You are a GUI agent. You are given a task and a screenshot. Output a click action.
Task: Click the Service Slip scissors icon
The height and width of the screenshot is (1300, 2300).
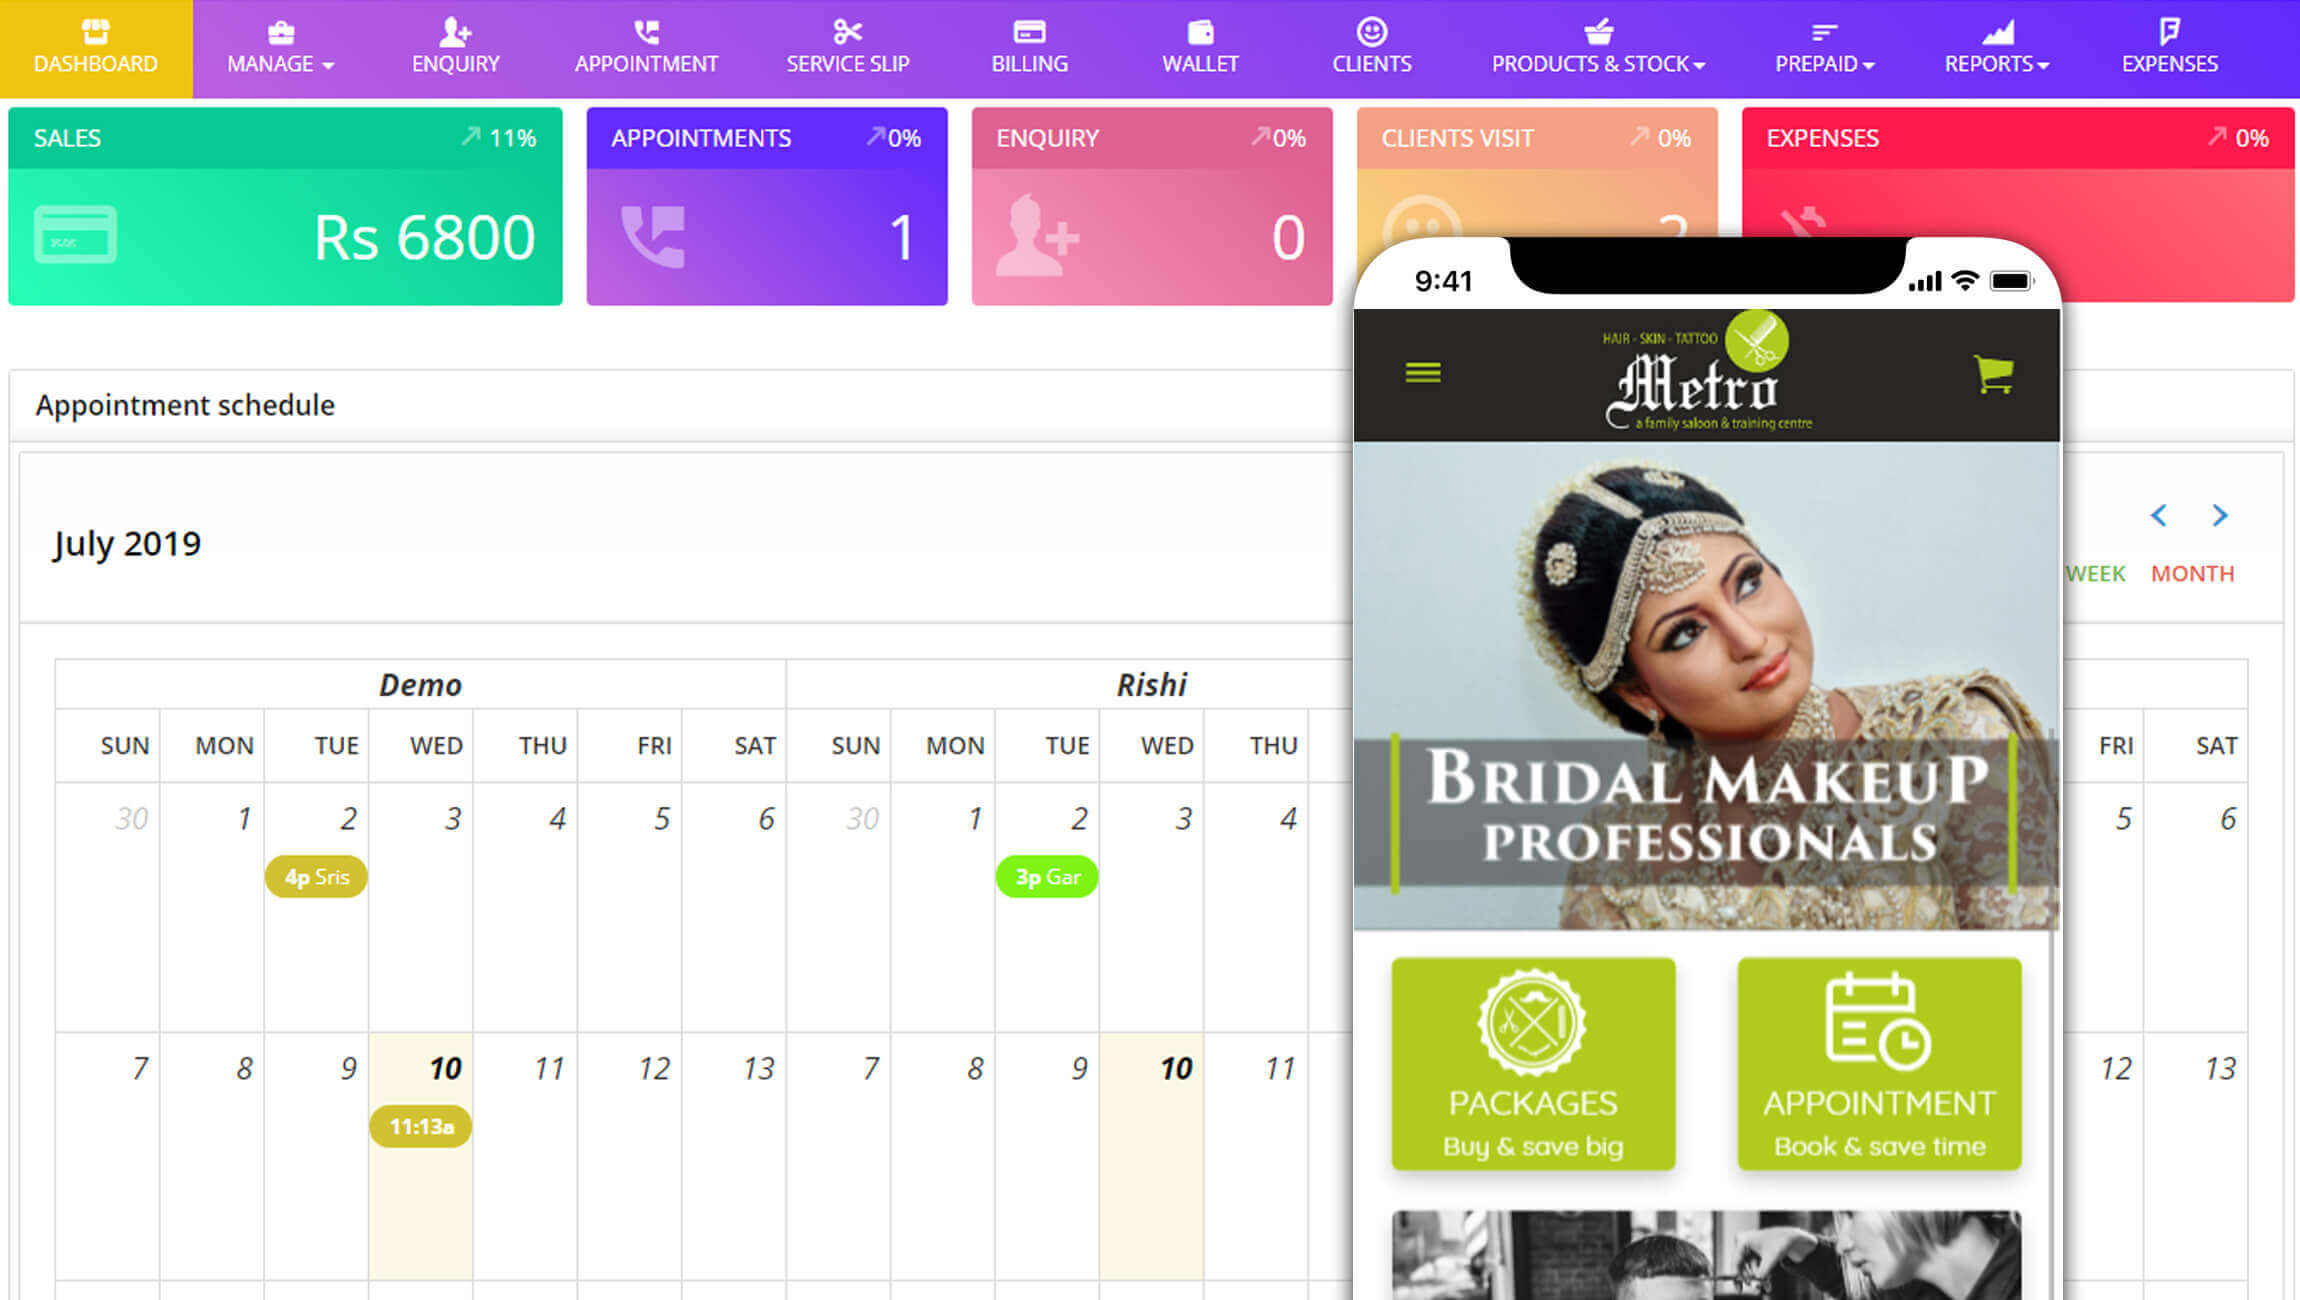[847, 32]
